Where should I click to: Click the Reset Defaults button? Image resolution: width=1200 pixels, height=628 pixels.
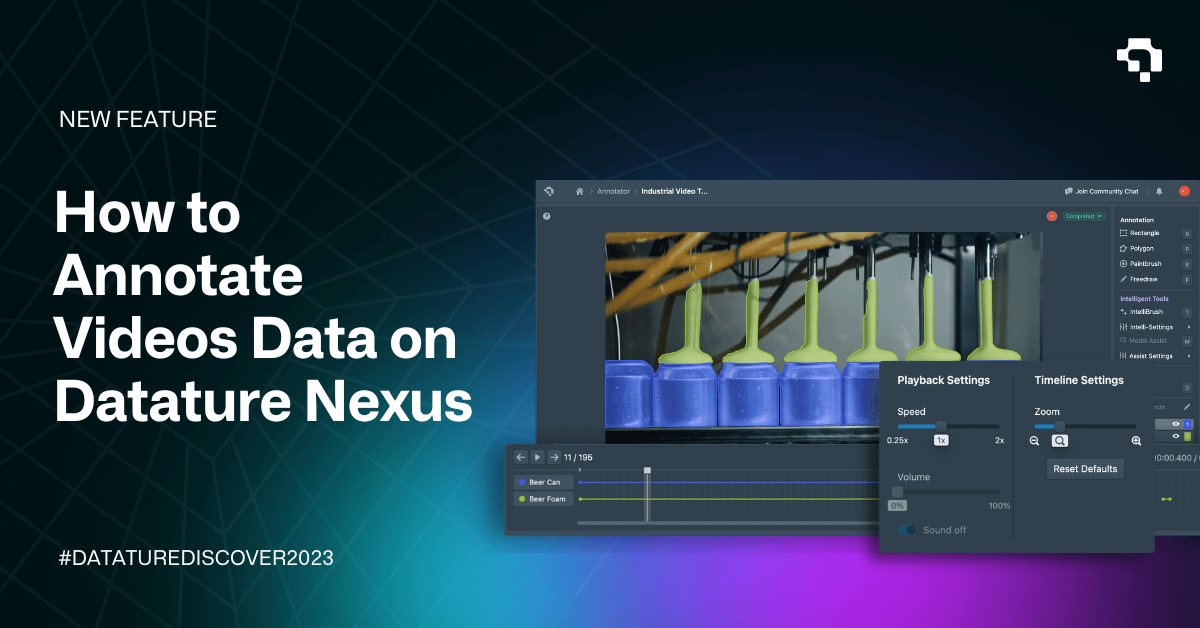coord(1085,469)
